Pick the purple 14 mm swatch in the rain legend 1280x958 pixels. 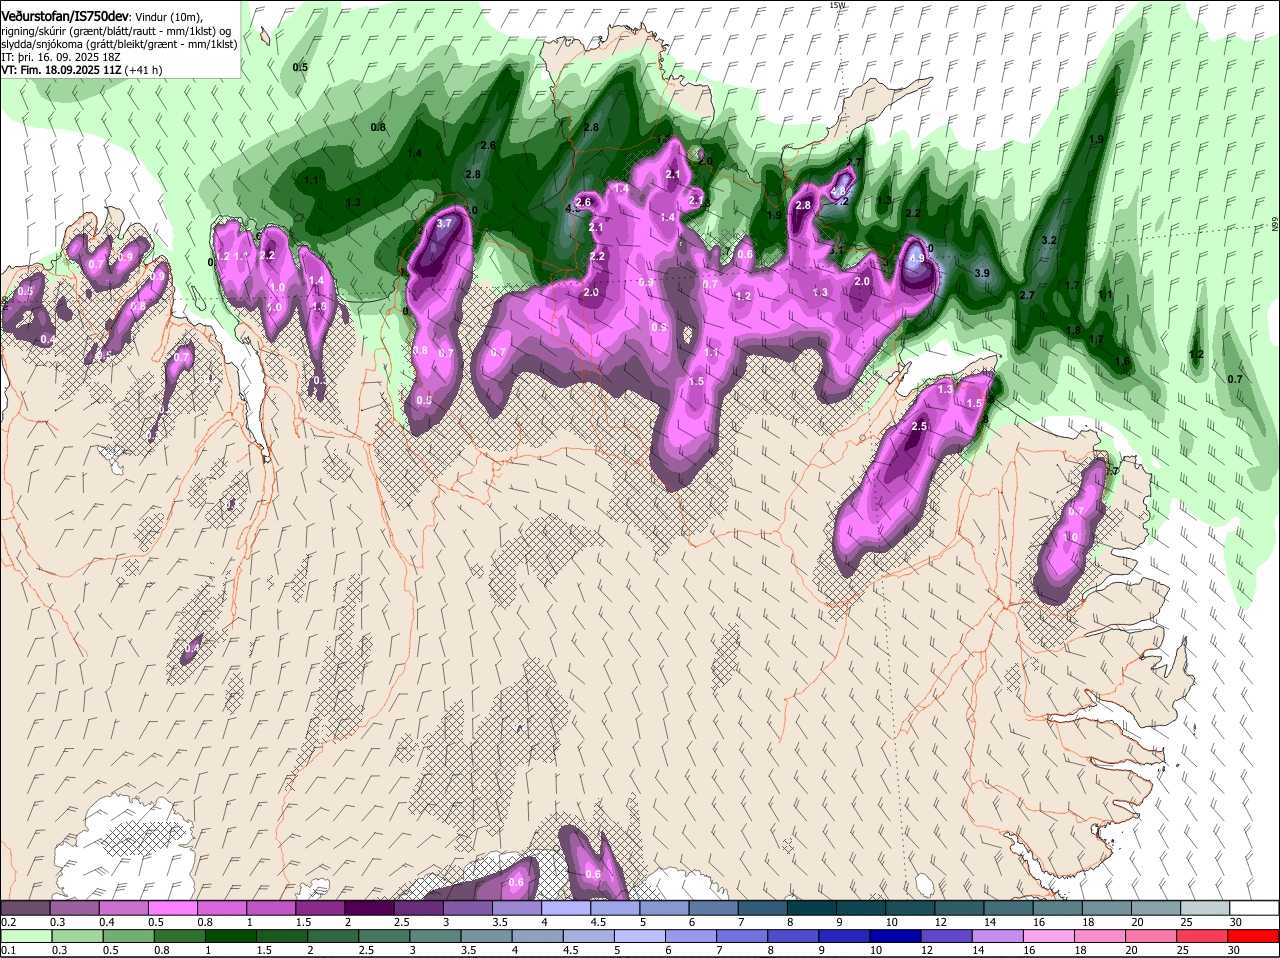999,936
